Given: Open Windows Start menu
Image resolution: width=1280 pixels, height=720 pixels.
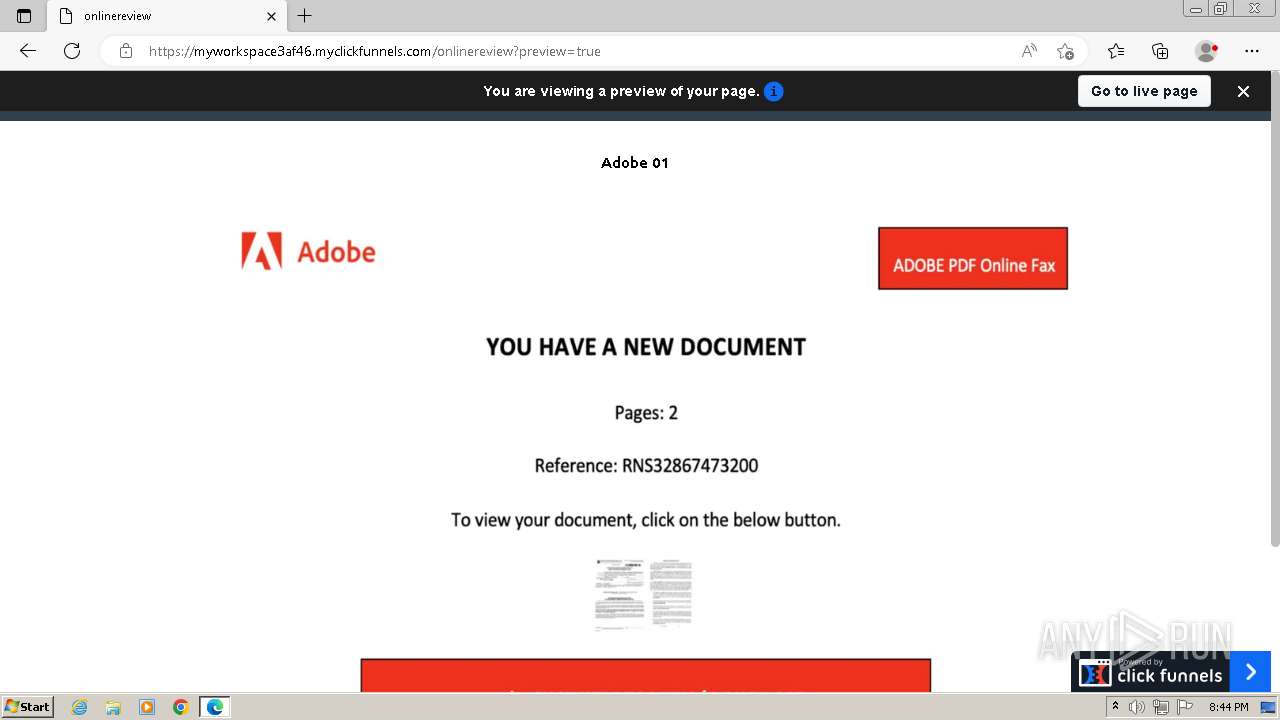Looking at the screenshot, I should 28,707.
